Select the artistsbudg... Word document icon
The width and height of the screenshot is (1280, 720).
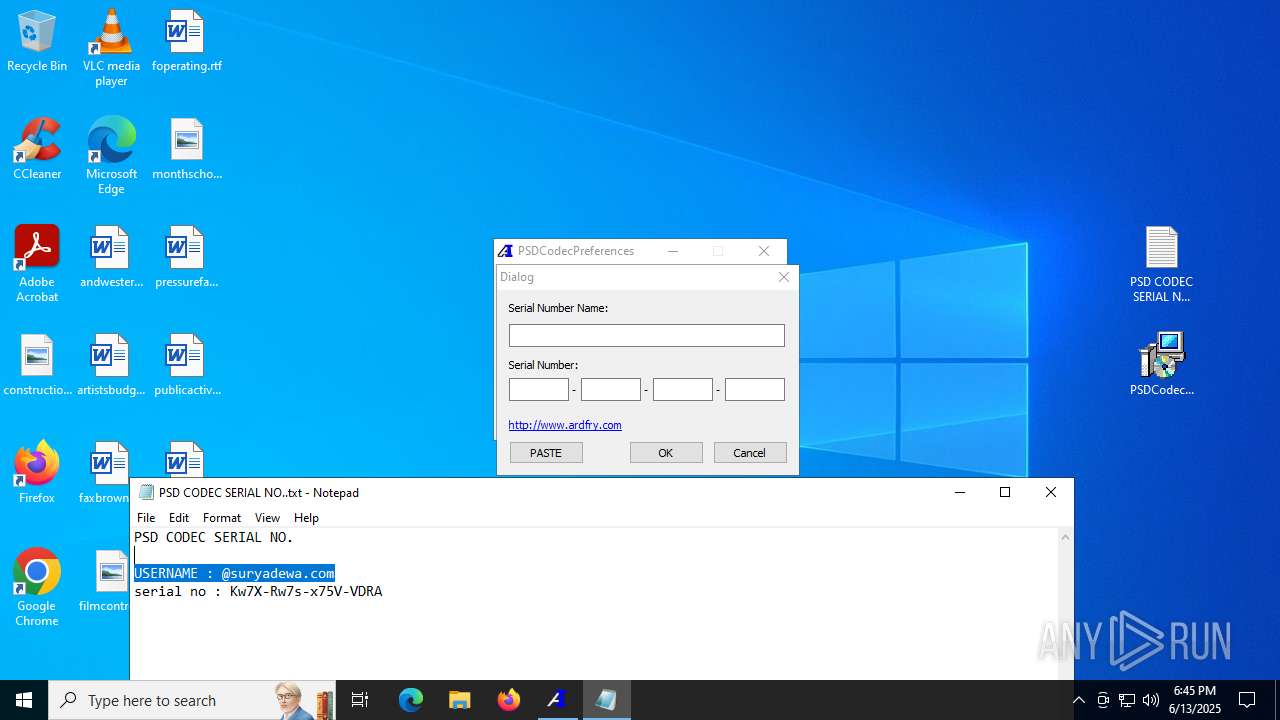pos(111,366)
